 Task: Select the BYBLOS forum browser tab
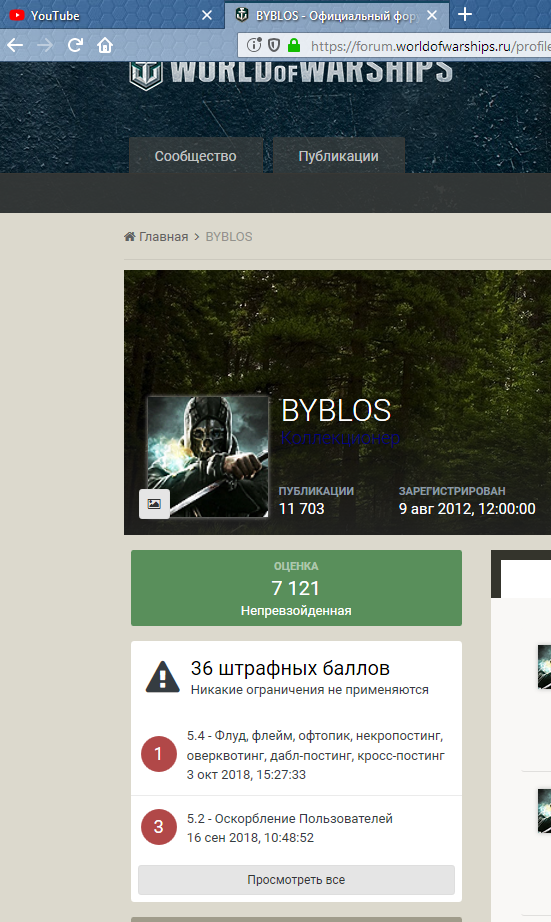point(336,15)
